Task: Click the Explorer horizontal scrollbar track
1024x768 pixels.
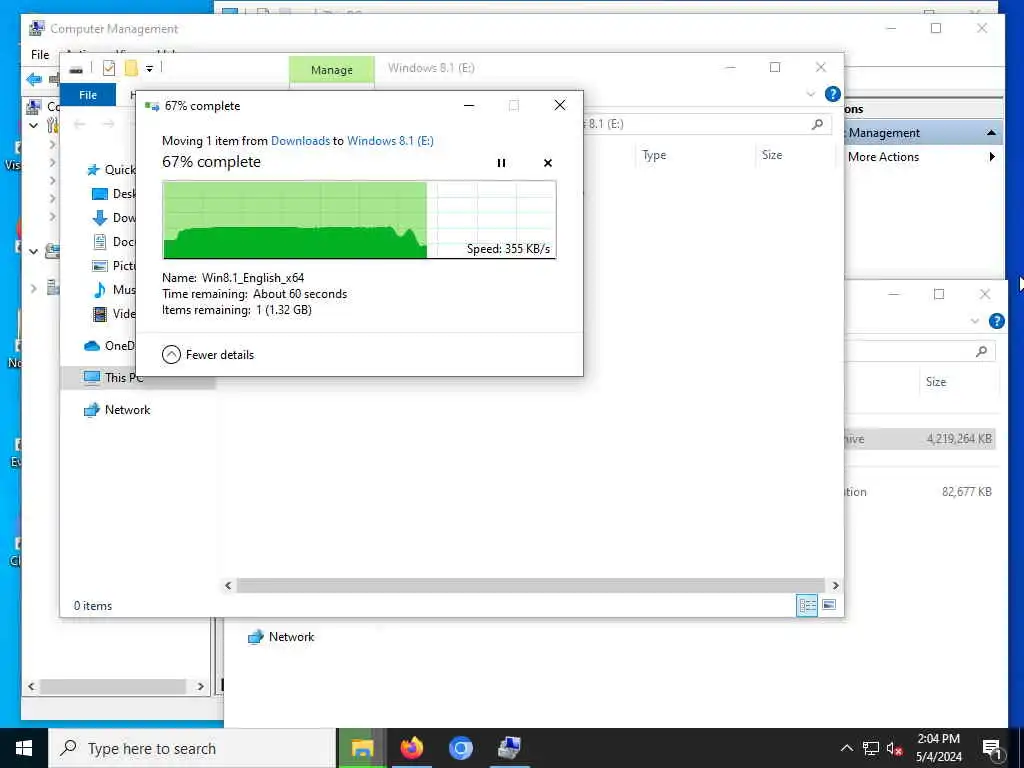Action: (x=530, y=586)
